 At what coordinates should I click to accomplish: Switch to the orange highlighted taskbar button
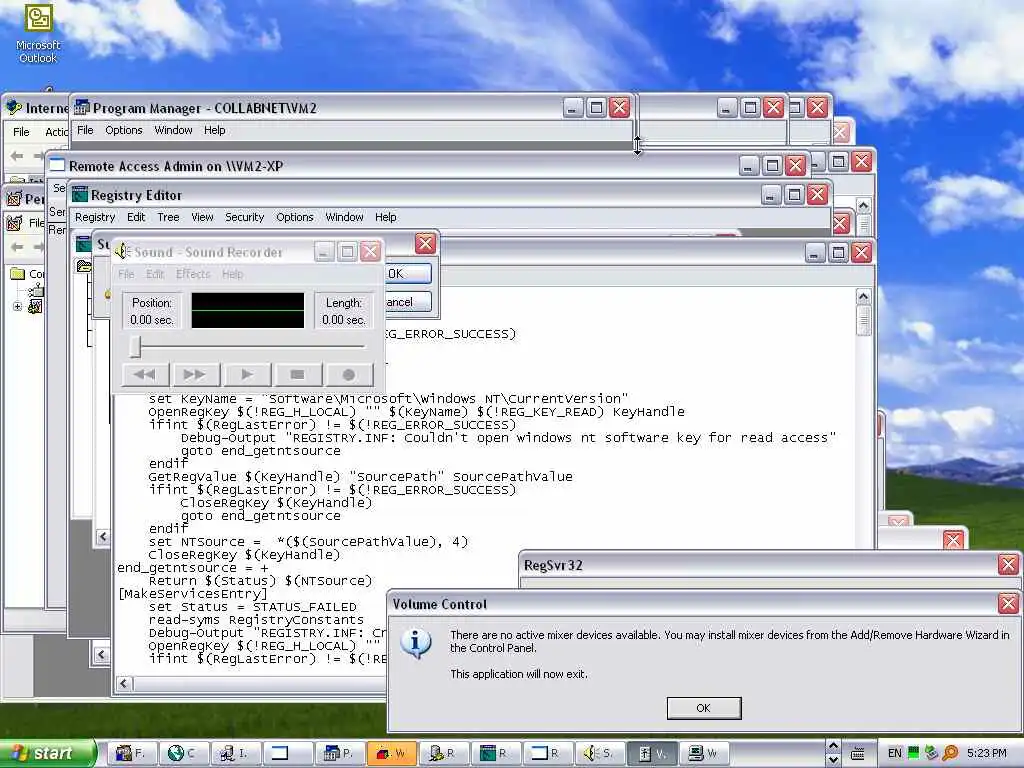tap(391, 753)
